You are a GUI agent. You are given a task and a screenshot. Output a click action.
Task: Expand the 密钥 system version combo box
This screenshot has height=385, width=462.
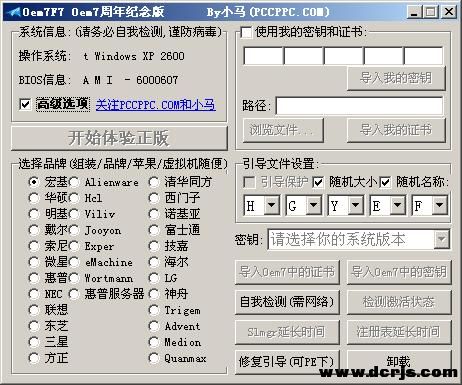coord(442,239)
